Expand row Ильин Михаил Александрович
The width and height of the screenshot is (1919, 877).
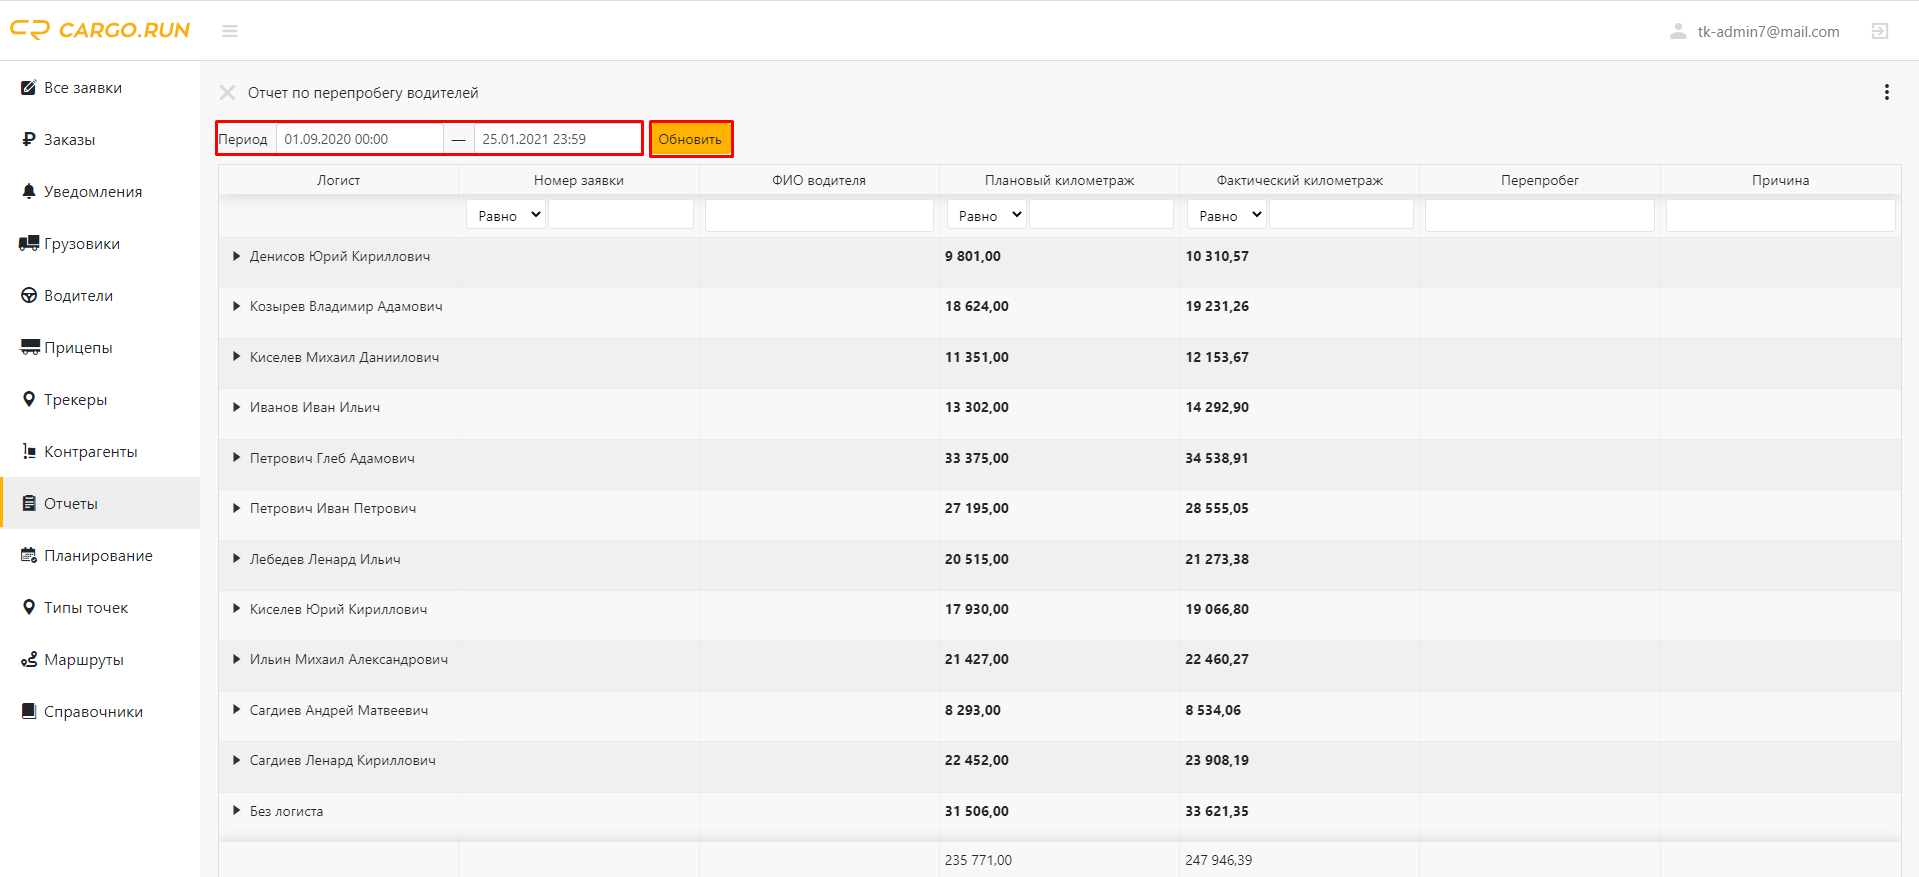236,659
